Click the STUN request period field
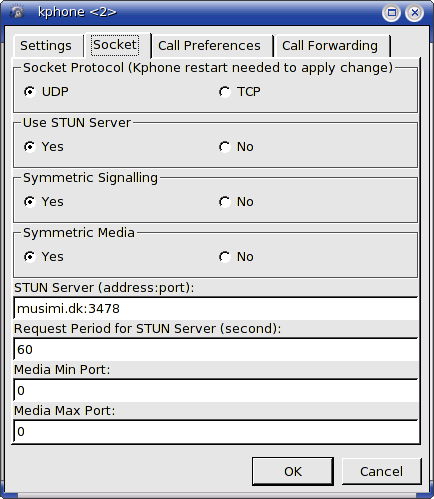The image size is (434, 499). (216, 349)
